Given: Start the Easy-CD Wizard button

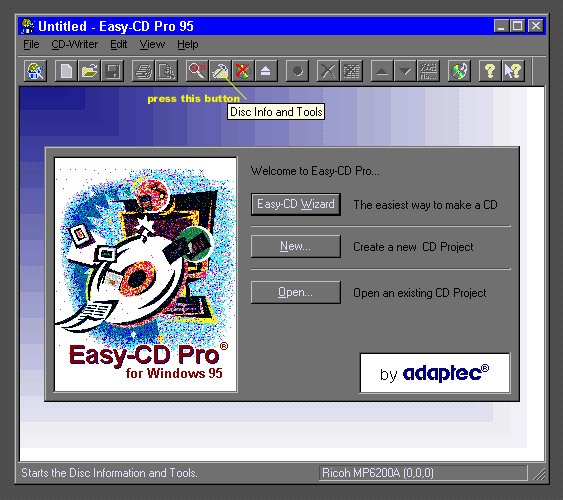Looking at the screenshot, I should pos(296,204).
